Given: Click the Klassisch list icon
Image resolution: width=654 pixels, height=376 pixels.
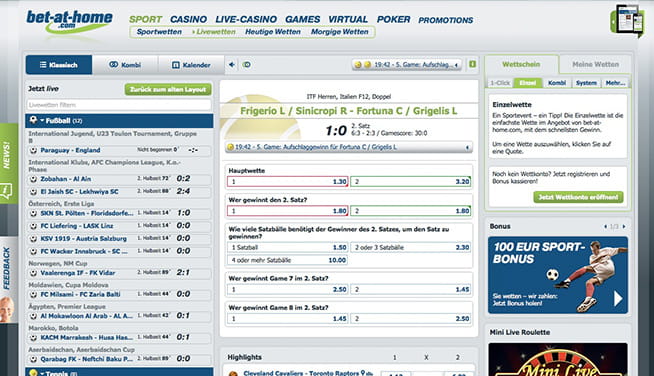Looking at the screenshot, I should [x=43, y=65].
